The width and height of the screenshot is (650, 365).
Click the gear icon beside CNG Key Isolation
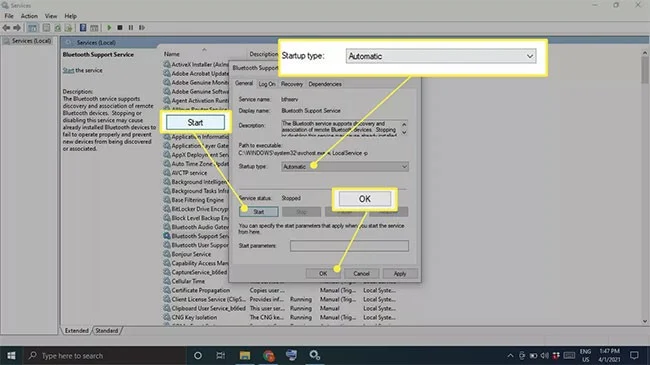(167, 317)
